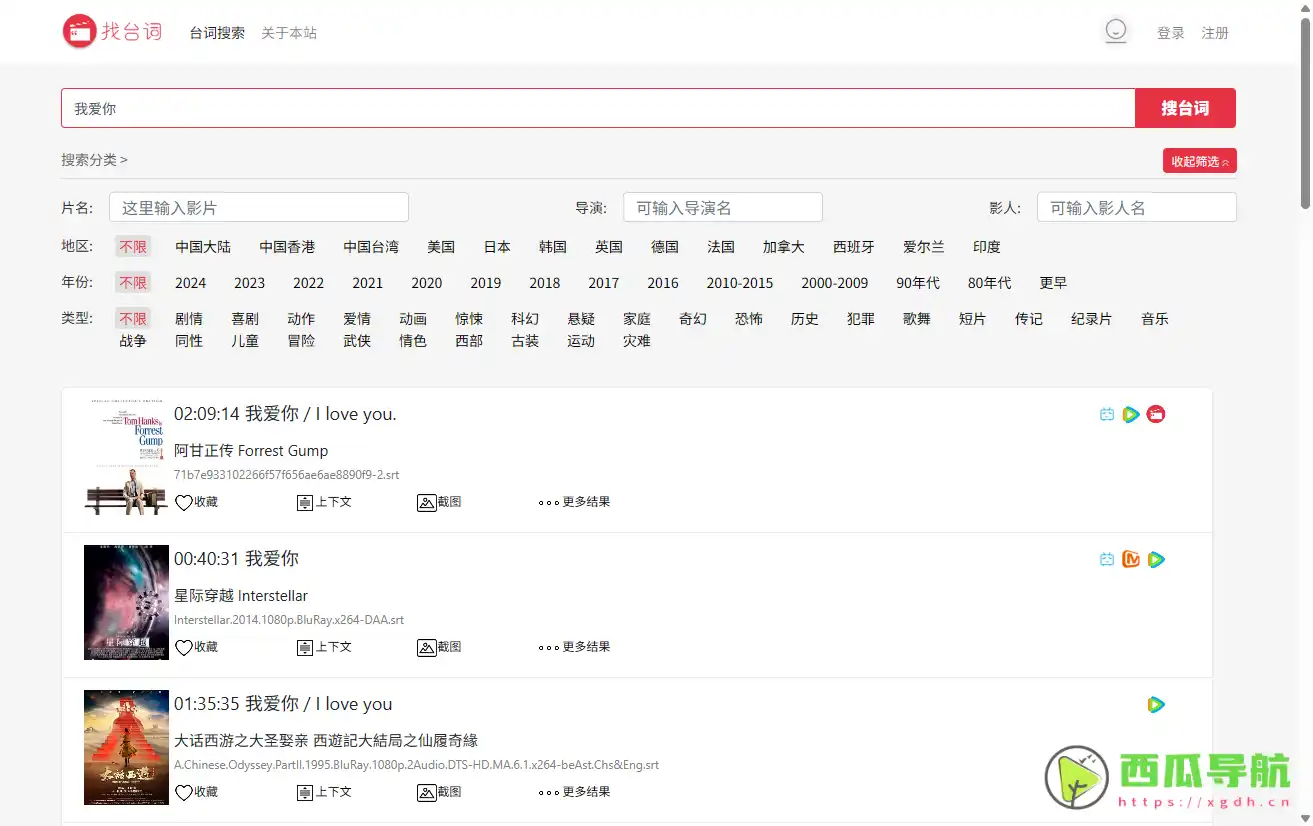Open the 台词搜索 menu item
Viewport: 1313px width, 826px height.
coord(216,32)
